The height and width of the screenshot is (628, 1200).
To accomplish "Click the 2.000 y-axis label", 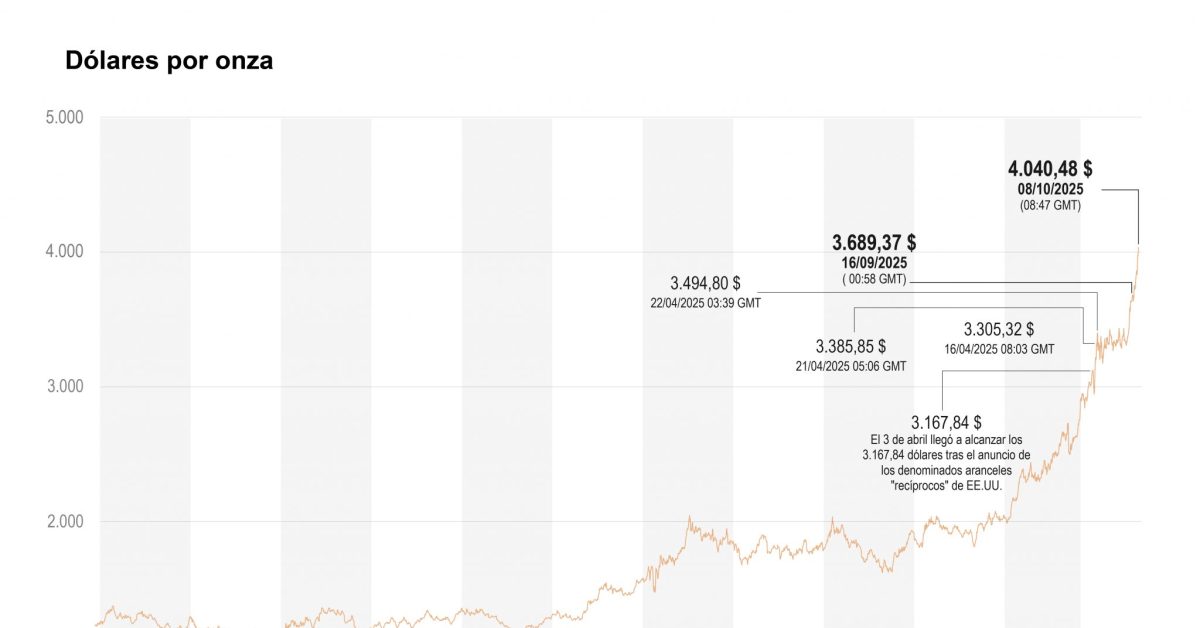I will [64, 522].
